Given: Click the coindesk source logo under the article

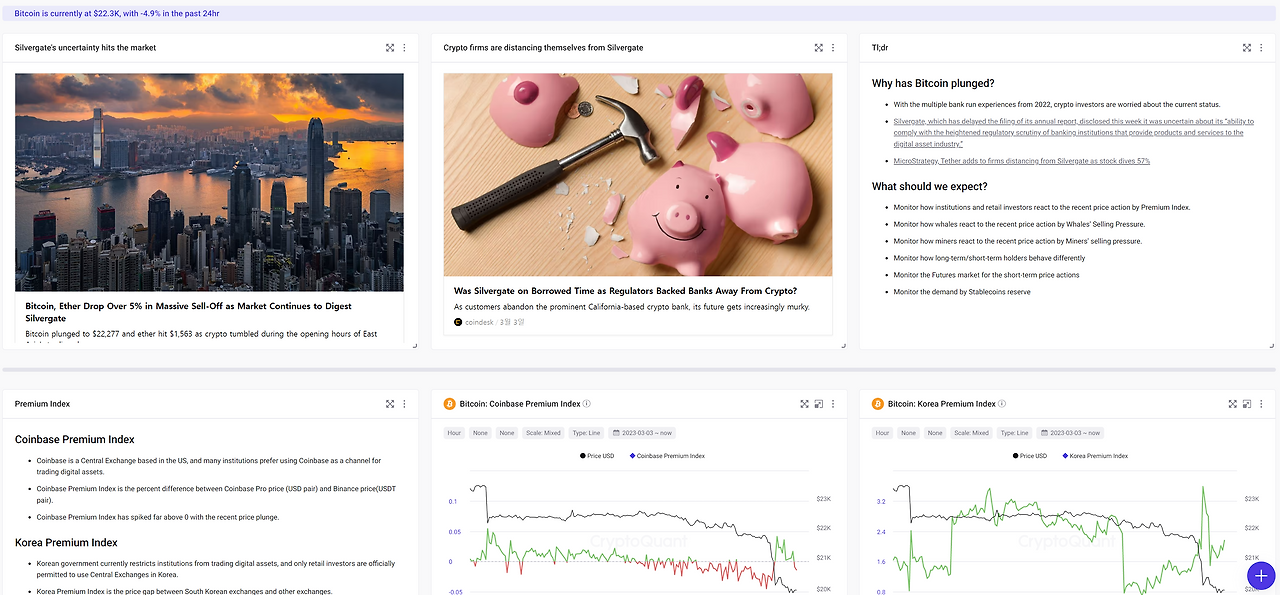Looking at the screenshot, I should [458, 322].
